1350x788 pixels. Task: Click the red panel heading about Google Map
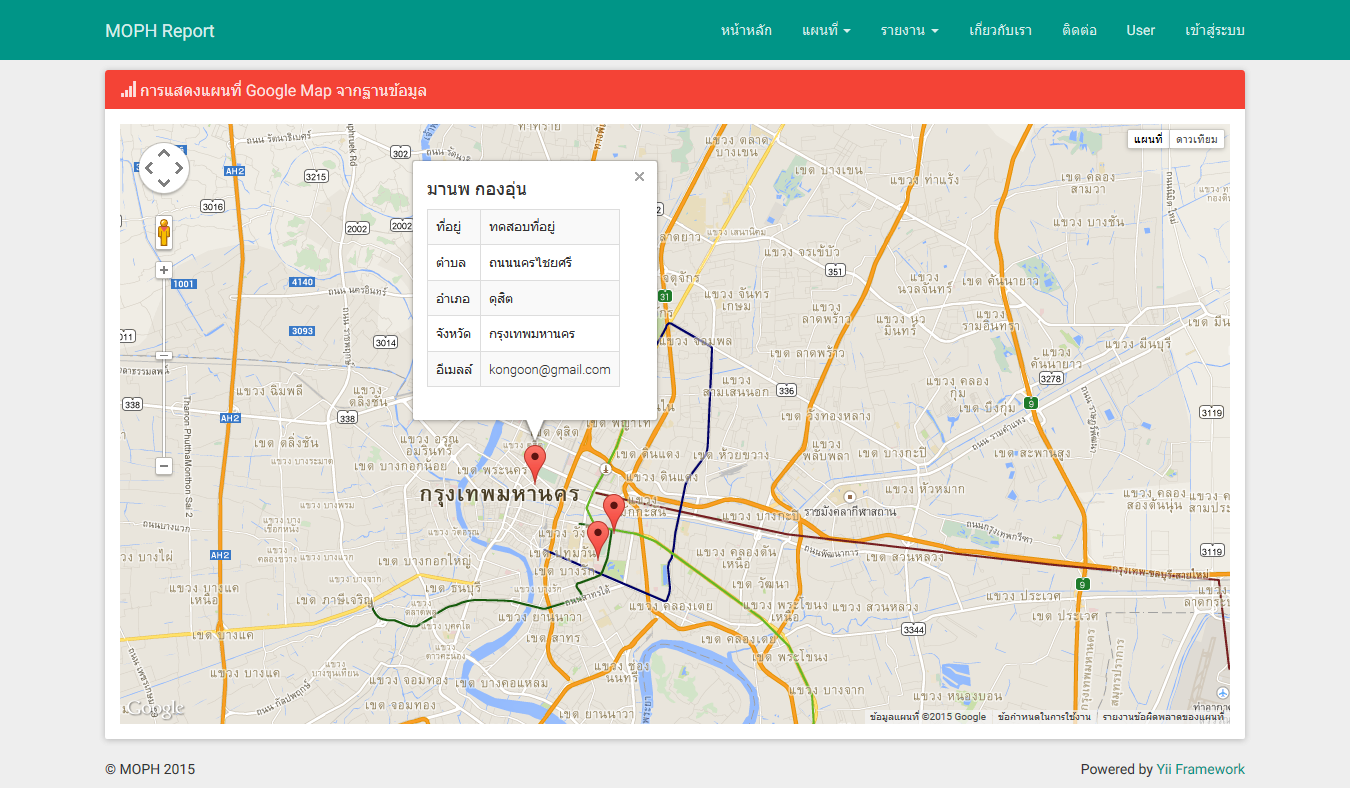click(x=675, y=90)
